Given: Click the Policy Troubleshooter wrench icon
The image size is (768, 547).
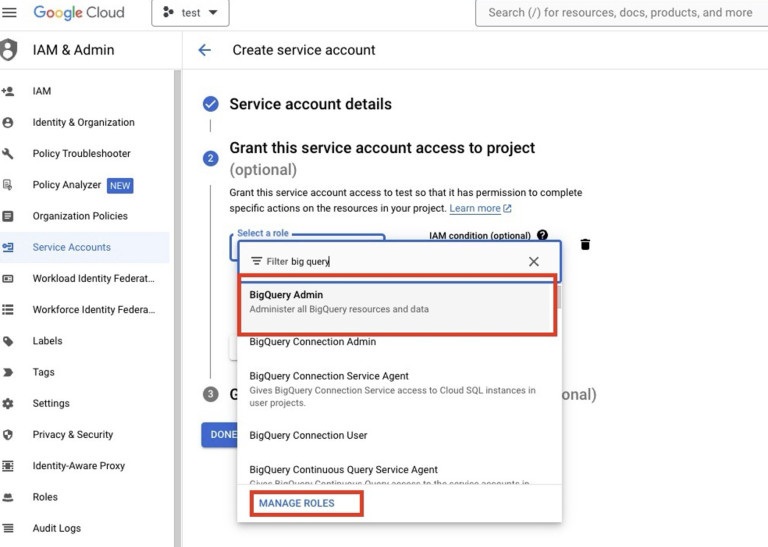Looking at the screenshot, I should (9, 154).
